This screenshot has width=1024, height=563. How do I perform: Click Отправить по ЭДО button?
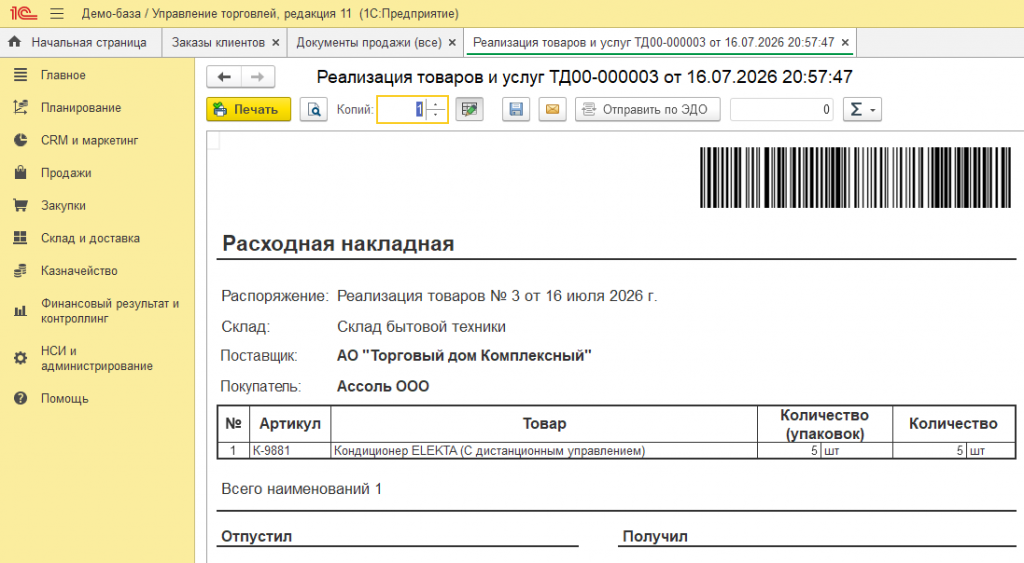(648, 110)
